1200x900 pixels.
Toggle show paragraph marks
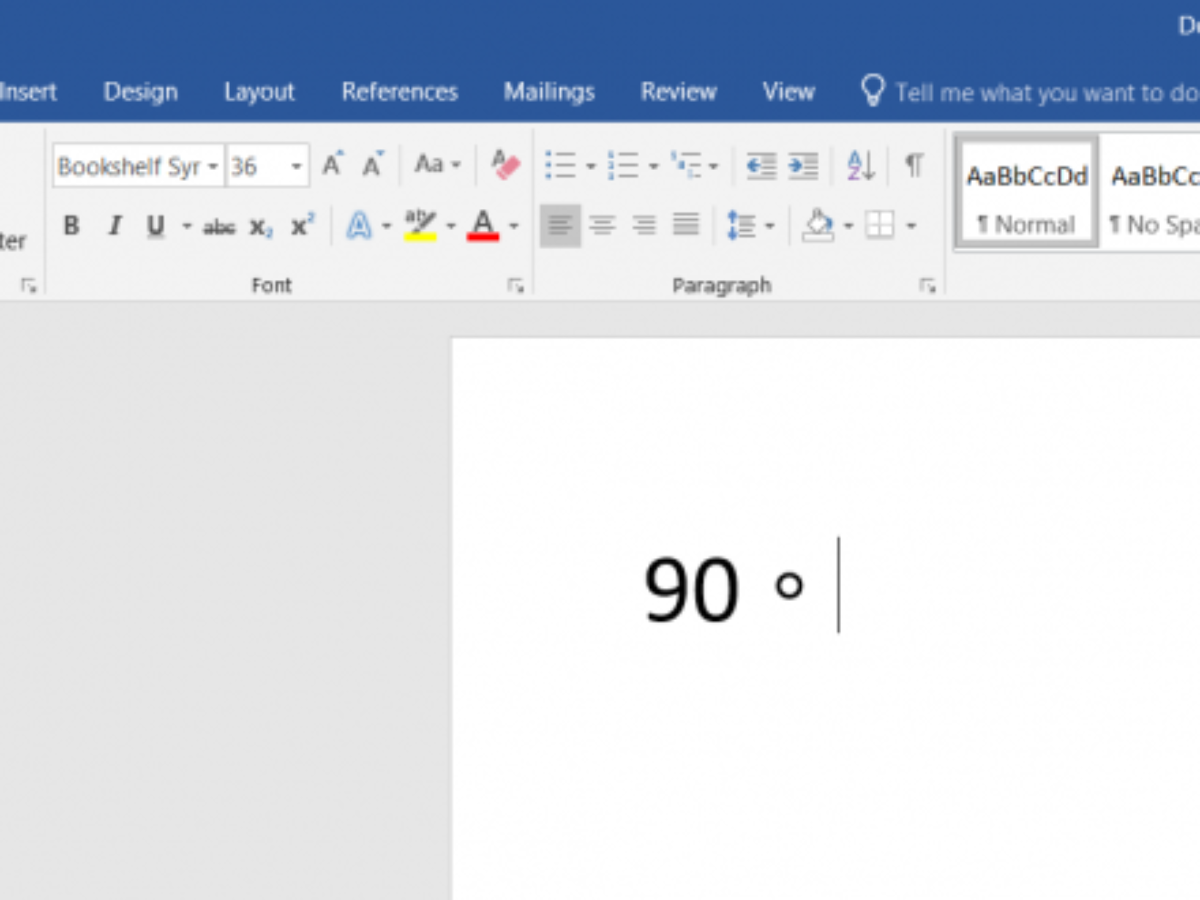tap(914, 165)
